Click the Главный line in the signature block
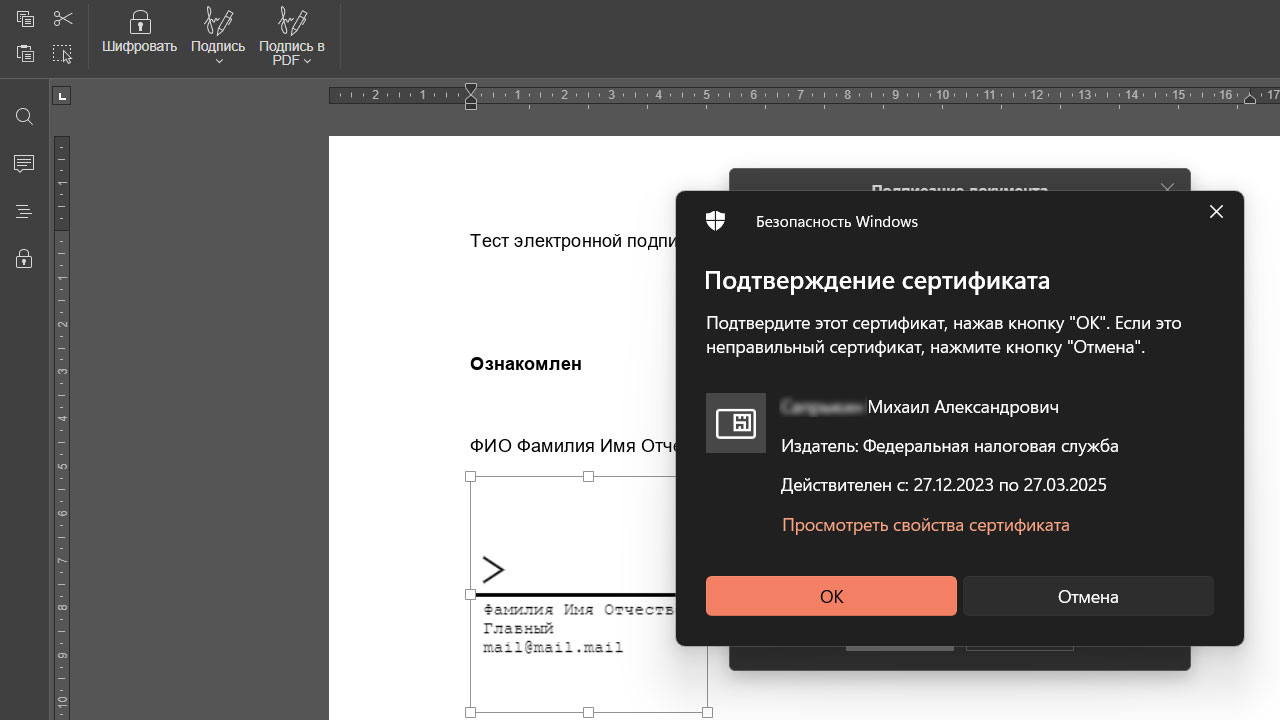 (518, 629)
